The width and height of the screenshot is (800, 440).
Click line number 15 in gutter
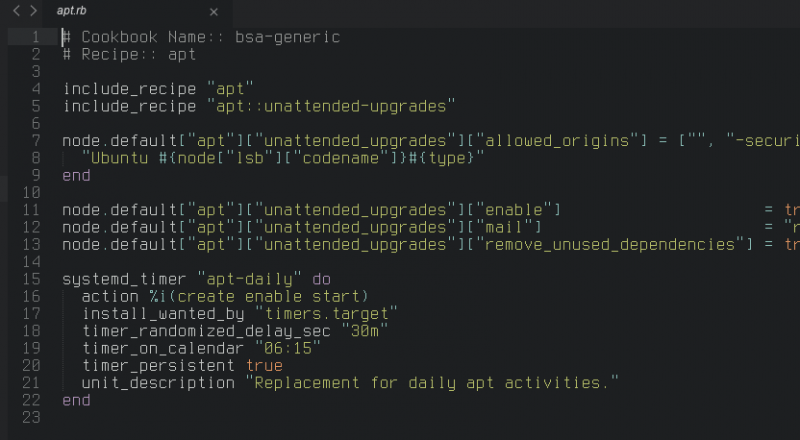tap(31, 279)
